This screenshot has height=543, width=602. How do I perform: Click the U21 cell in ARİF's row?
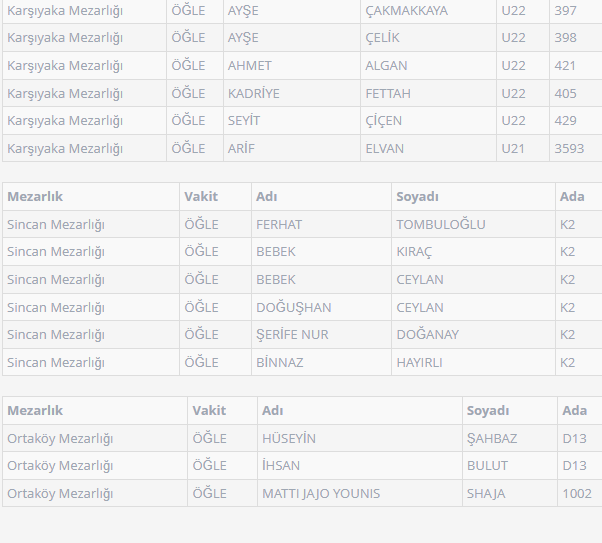[513, 148]
